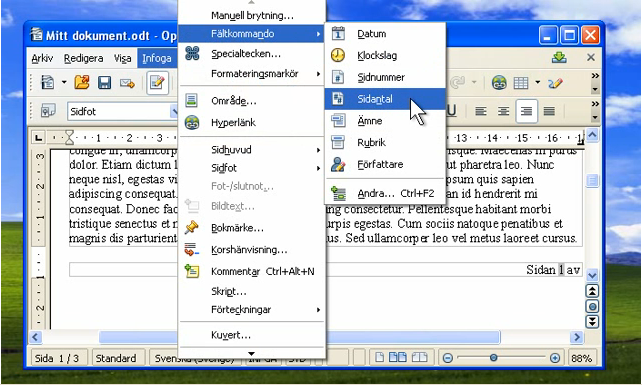Insert Kommentar comment
The width and height of the screenshot is (642, 385).
coord(252,271)
